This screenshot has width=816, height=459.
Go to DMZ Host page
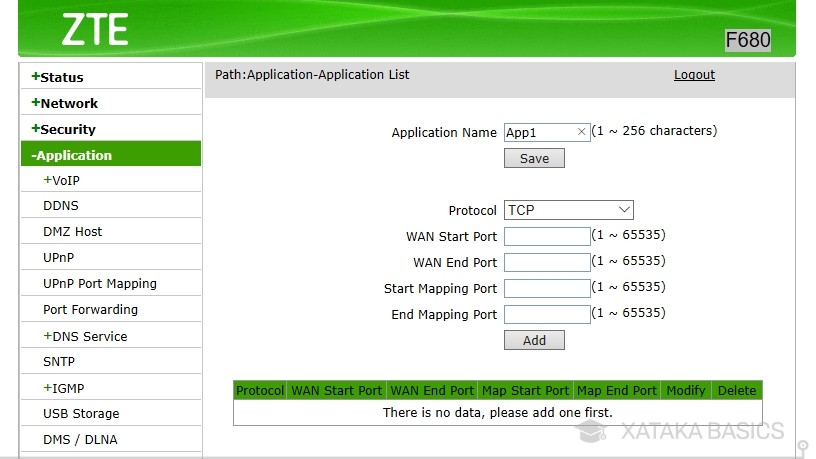pos(72,232)
